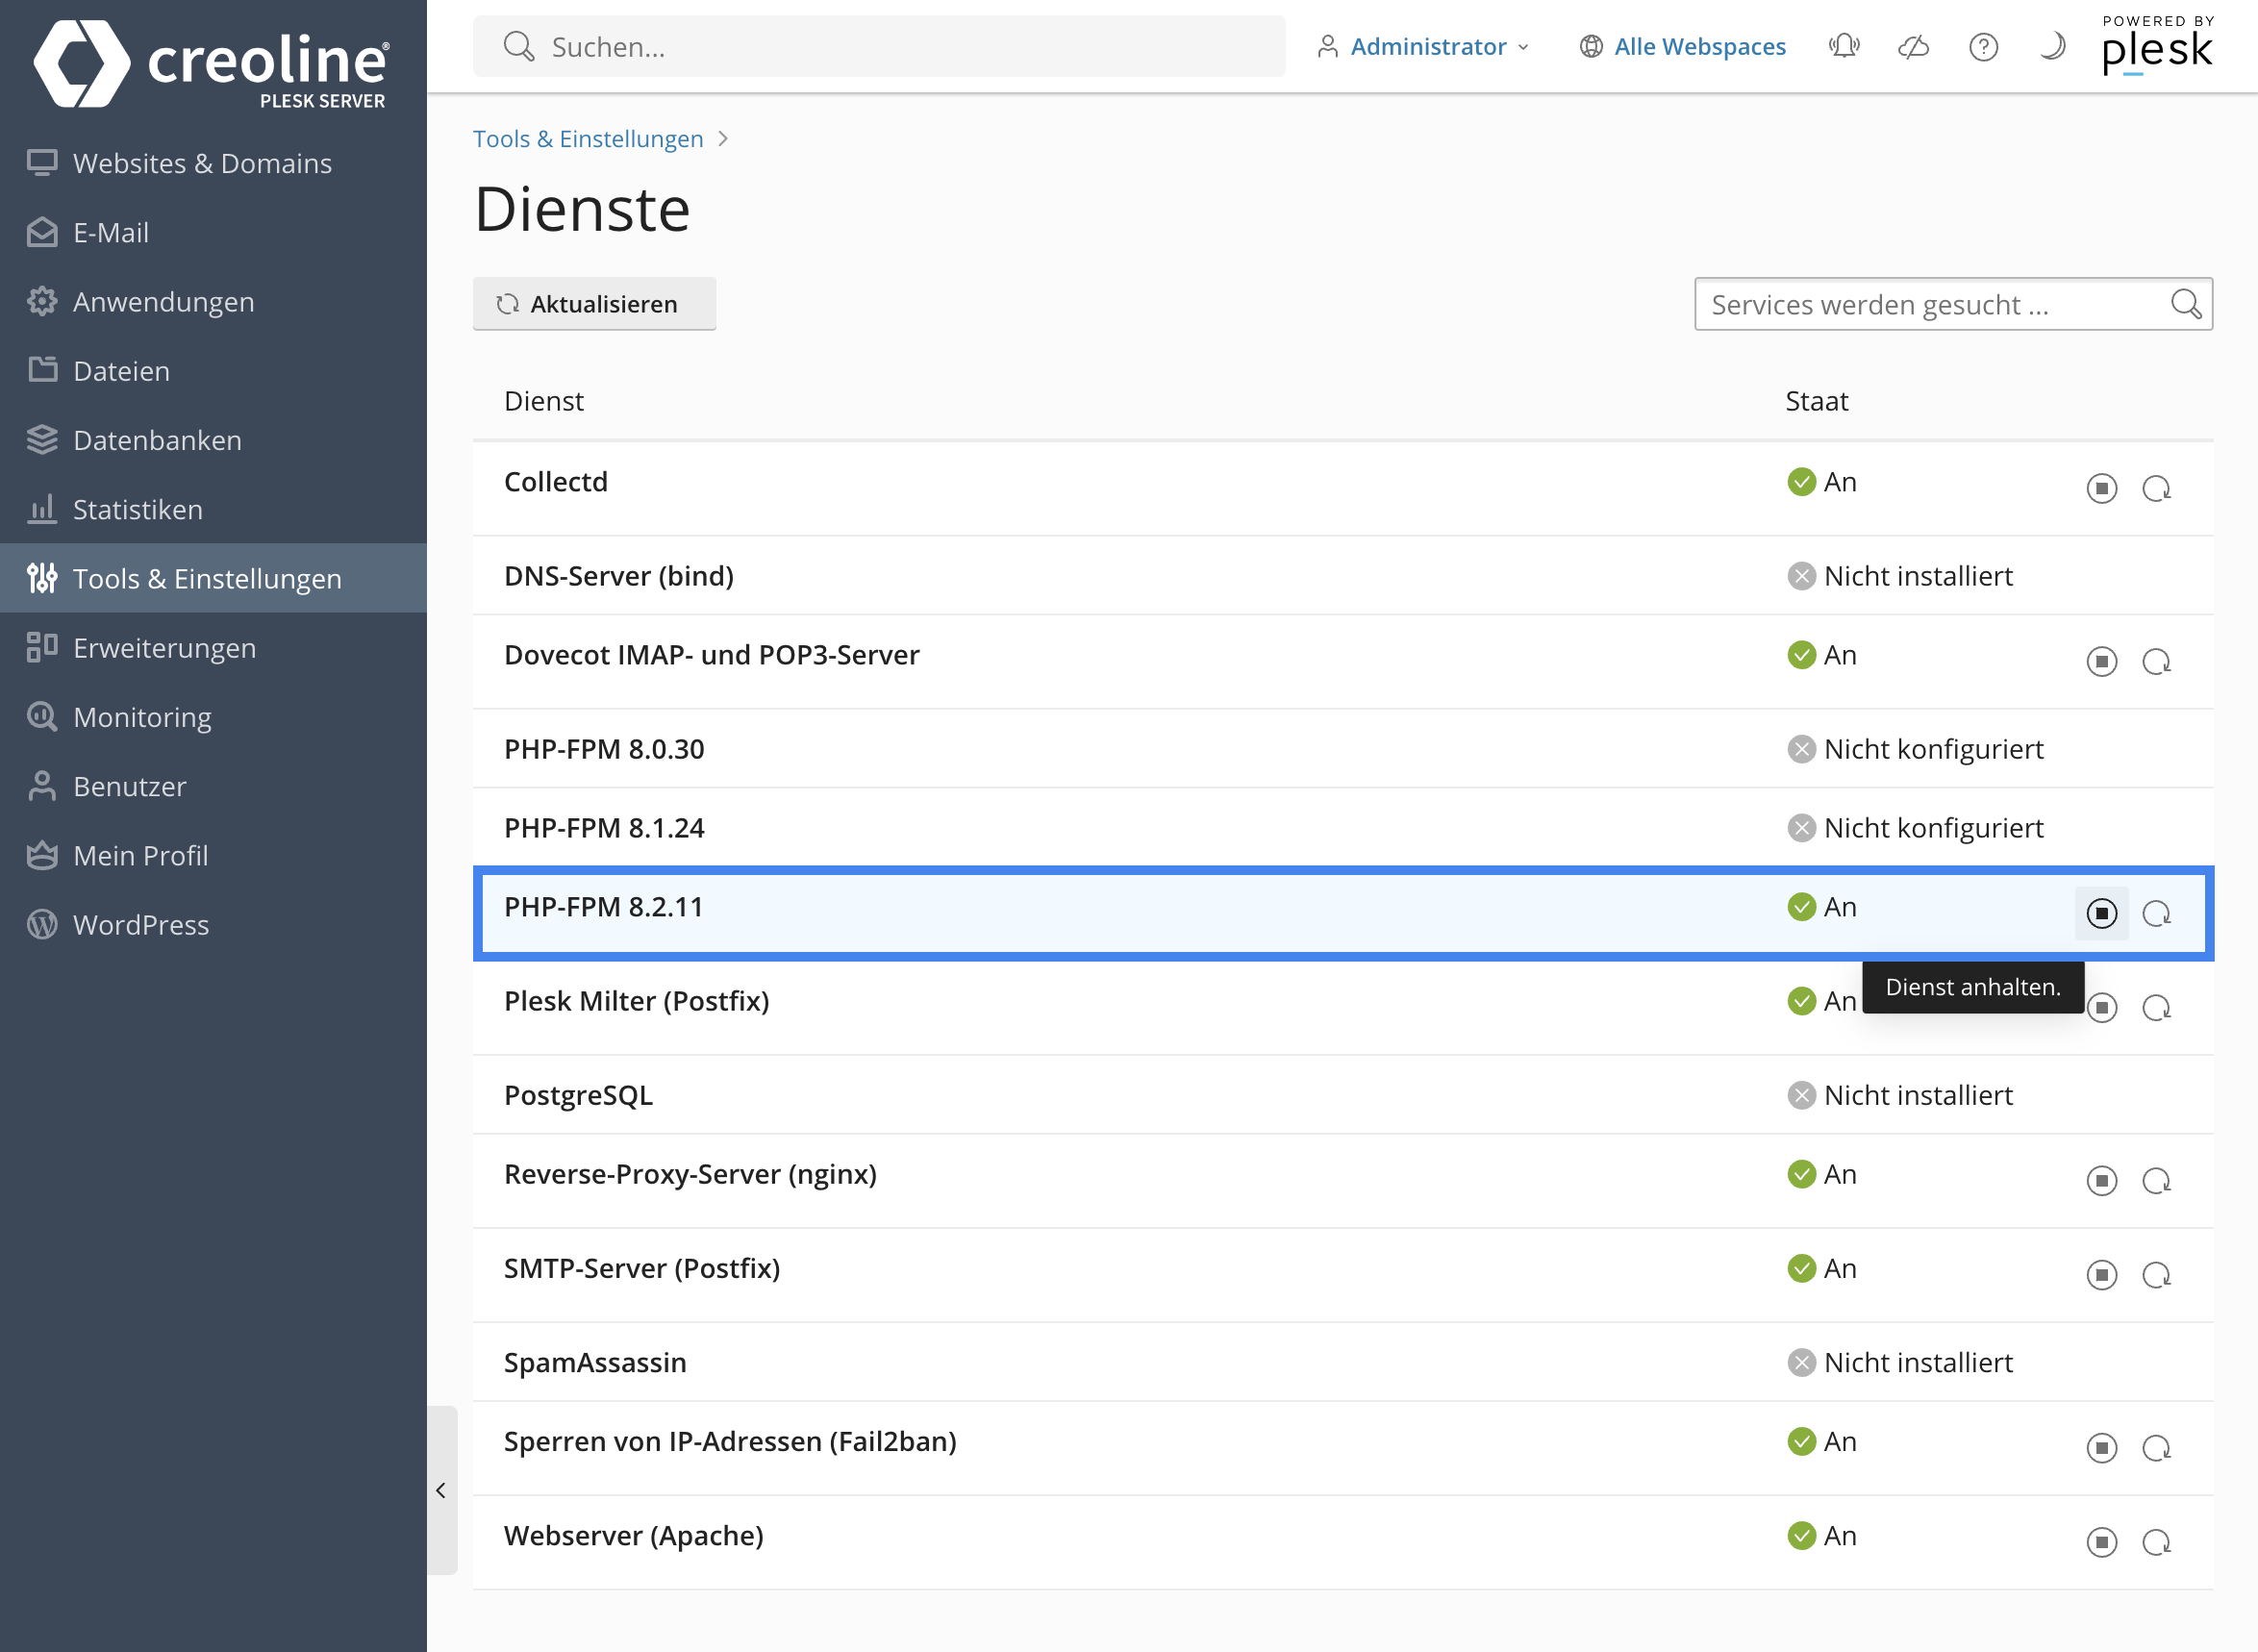2258x1652 pixels.
Task: Stop the PHP-FPM 8.2.11 service
Action: [x=2101, y=913]
